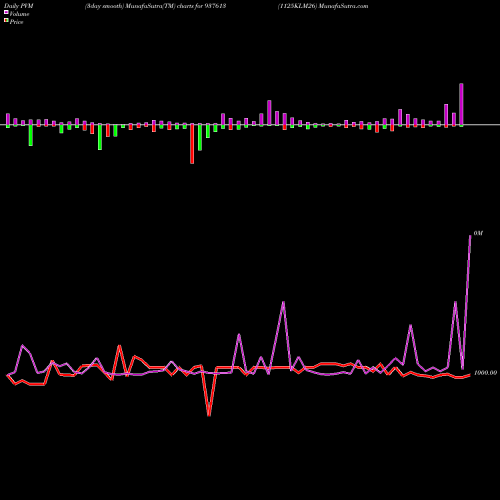Click the longest red downward bar
This screenshot has width=500, height=500.
[x=192, y=144]
